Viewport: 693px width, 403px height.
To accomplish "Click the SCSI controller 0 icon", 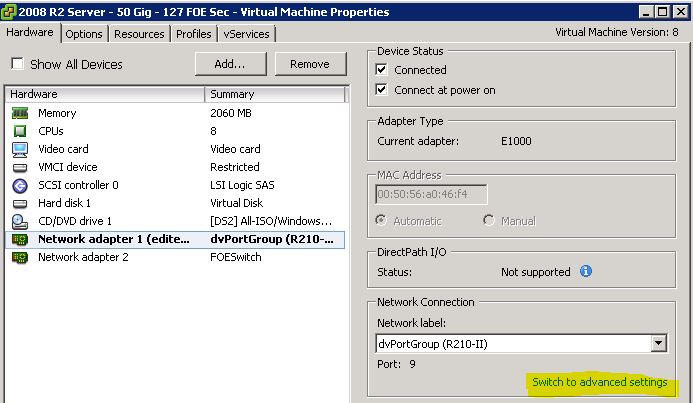I will point(20,186).
